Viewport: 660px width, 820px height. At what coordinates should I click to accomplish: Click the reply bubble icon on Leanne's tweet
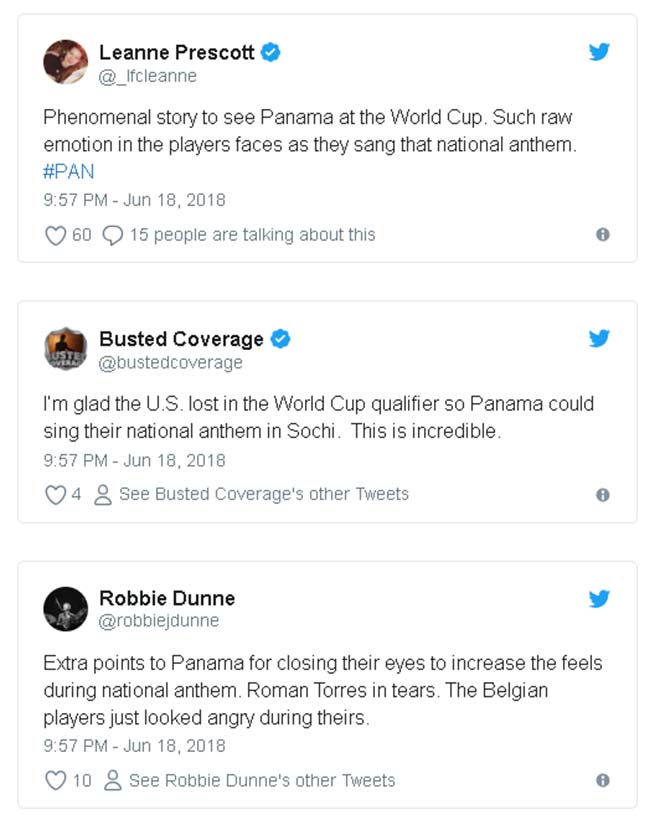(114, 235)
